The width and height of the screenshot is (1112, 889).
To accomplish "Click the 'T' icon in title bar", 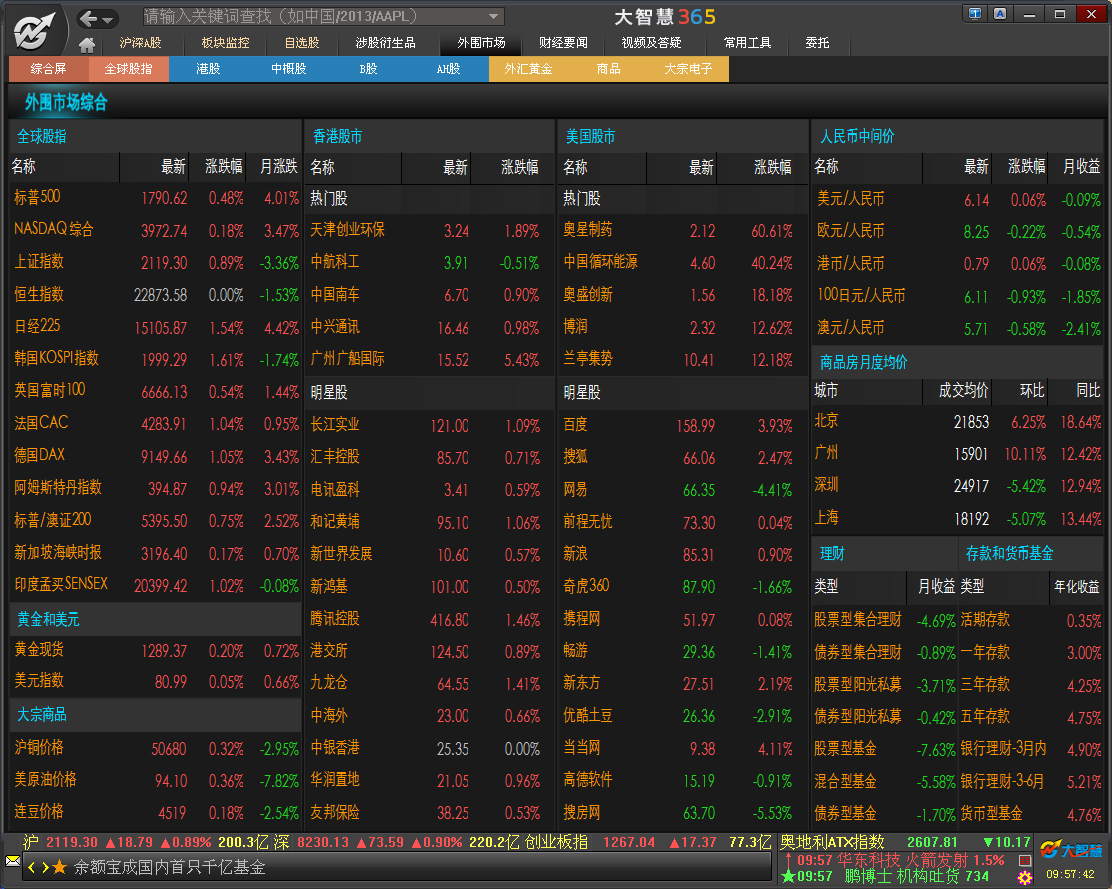I will pyautogui.click(x=975, y=14).
